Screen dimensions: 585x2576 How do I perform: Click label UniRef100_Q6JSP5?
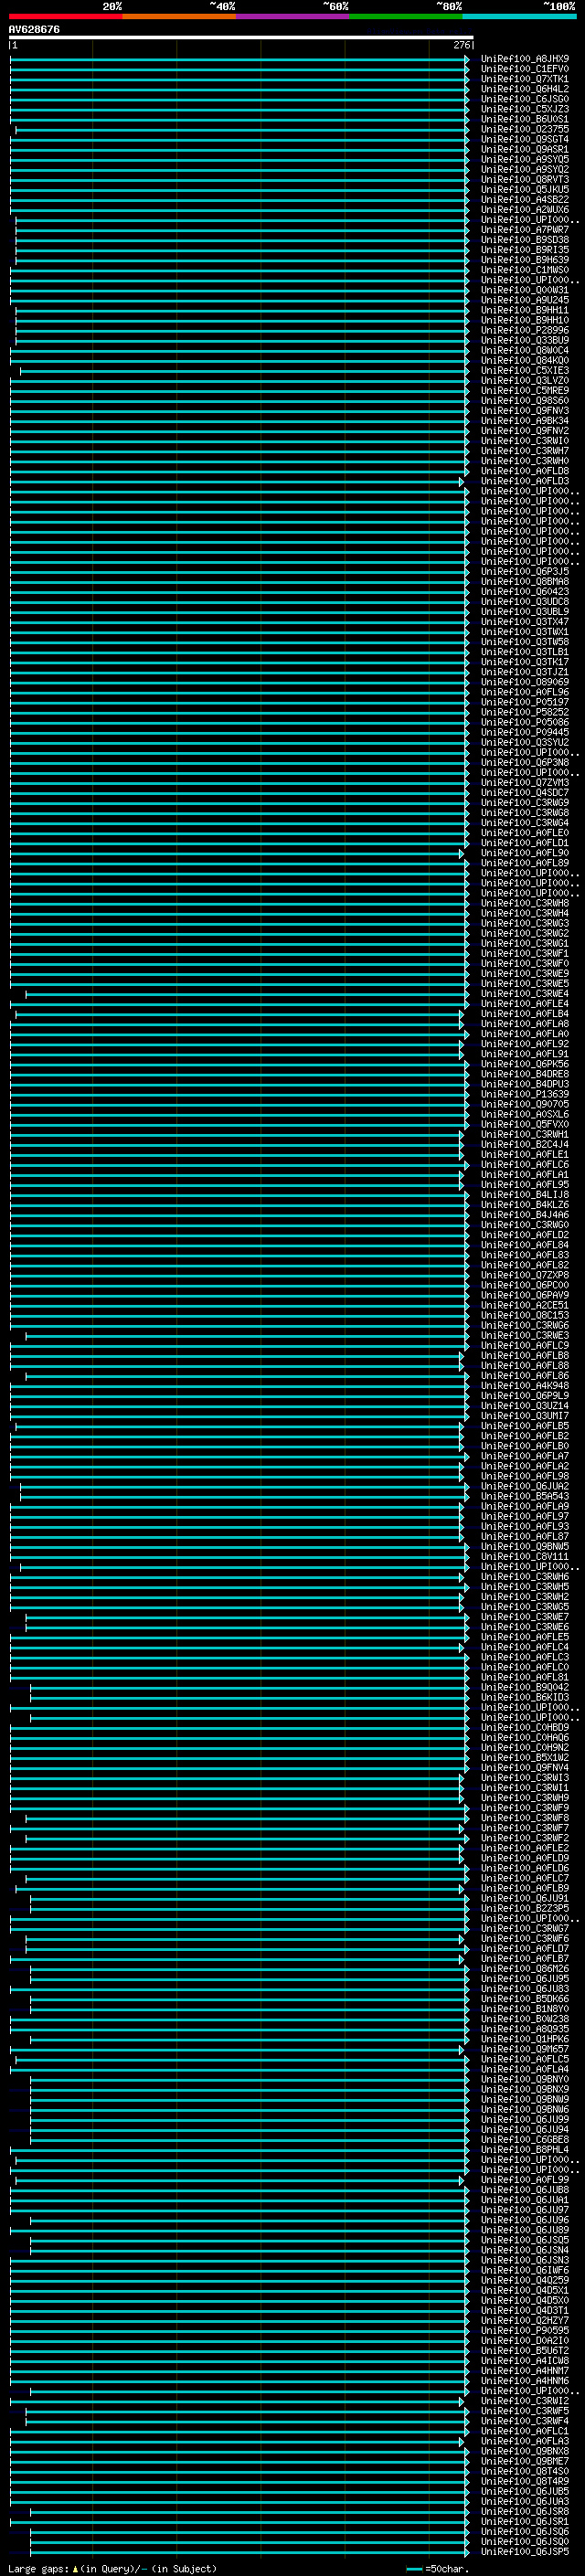(525, 2551)
